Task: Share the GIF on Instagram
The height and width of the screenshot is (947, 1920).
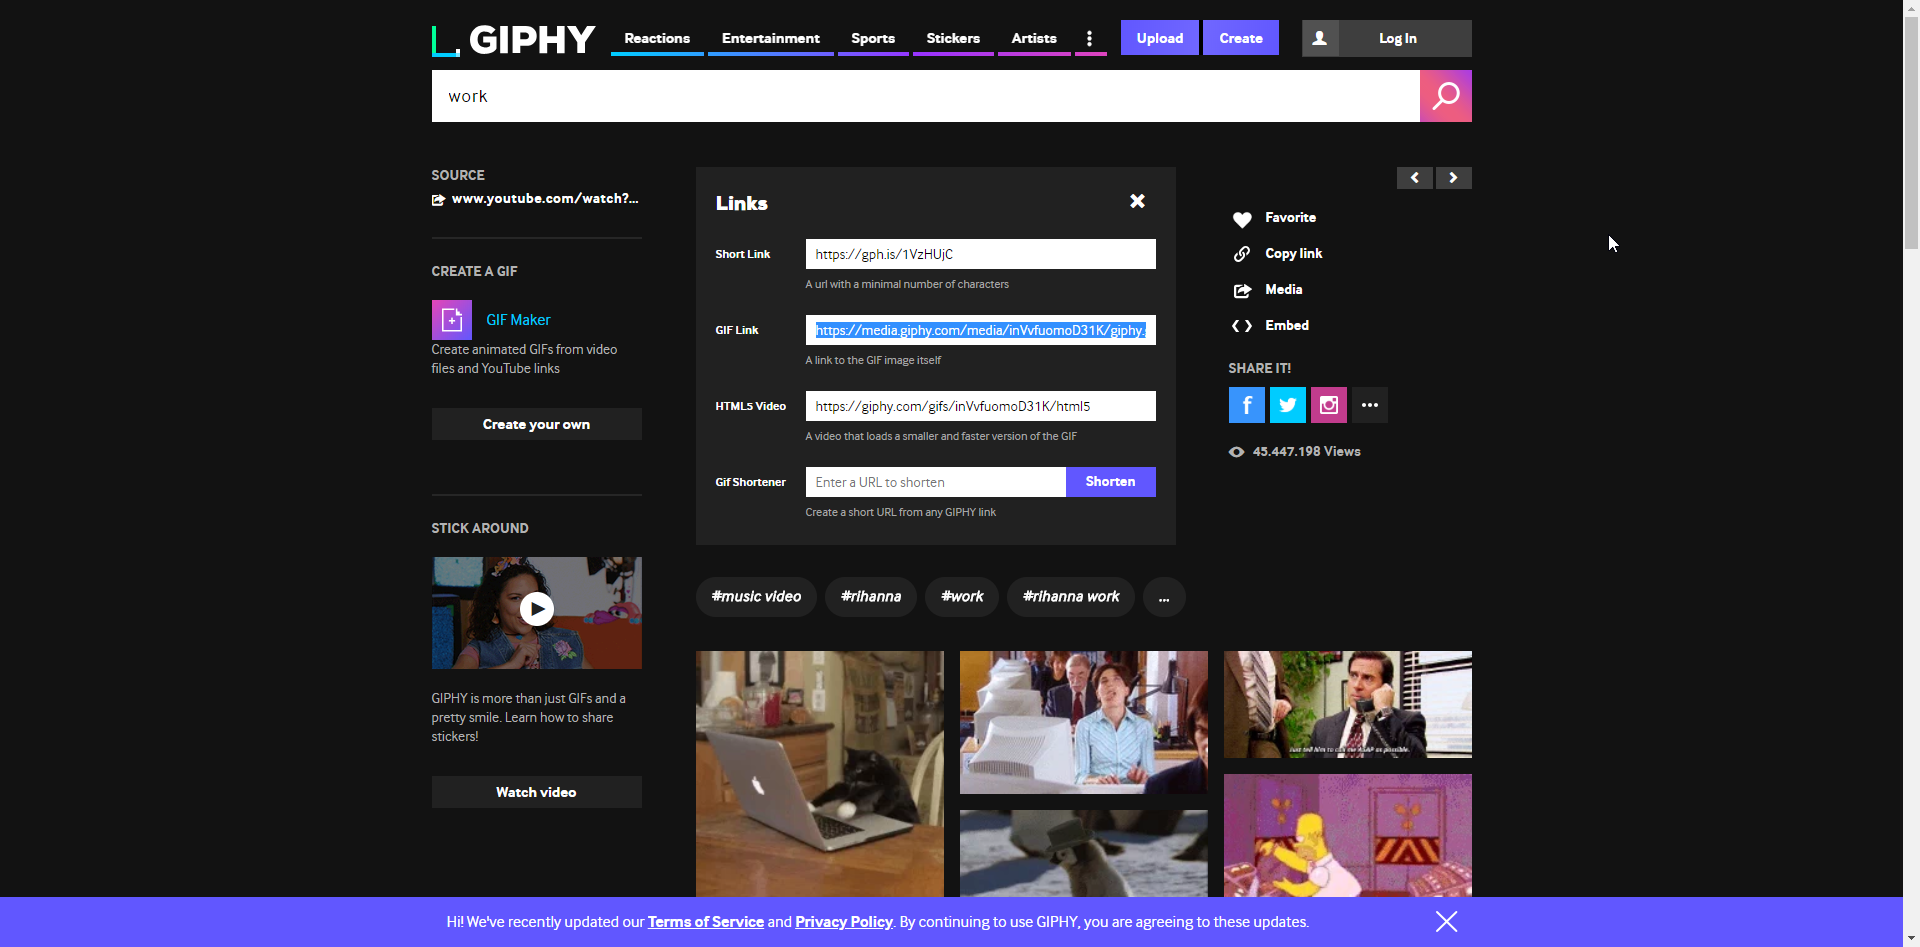Action: 1328,405
